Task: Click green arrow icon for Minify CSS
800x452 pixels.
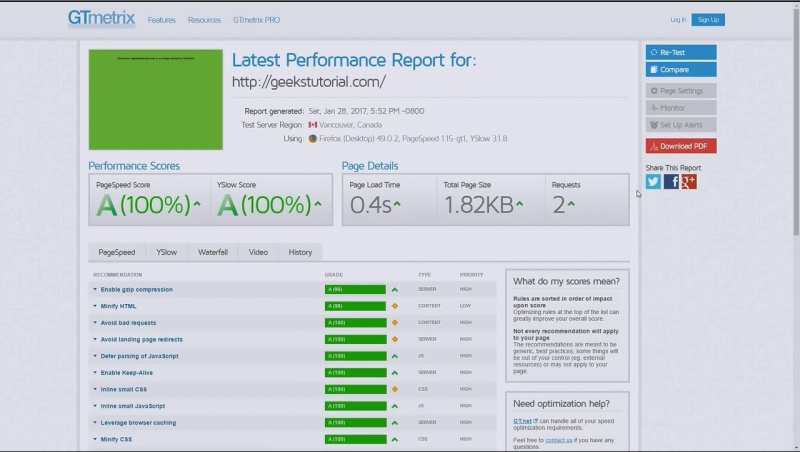Action: tap(394, 439)
